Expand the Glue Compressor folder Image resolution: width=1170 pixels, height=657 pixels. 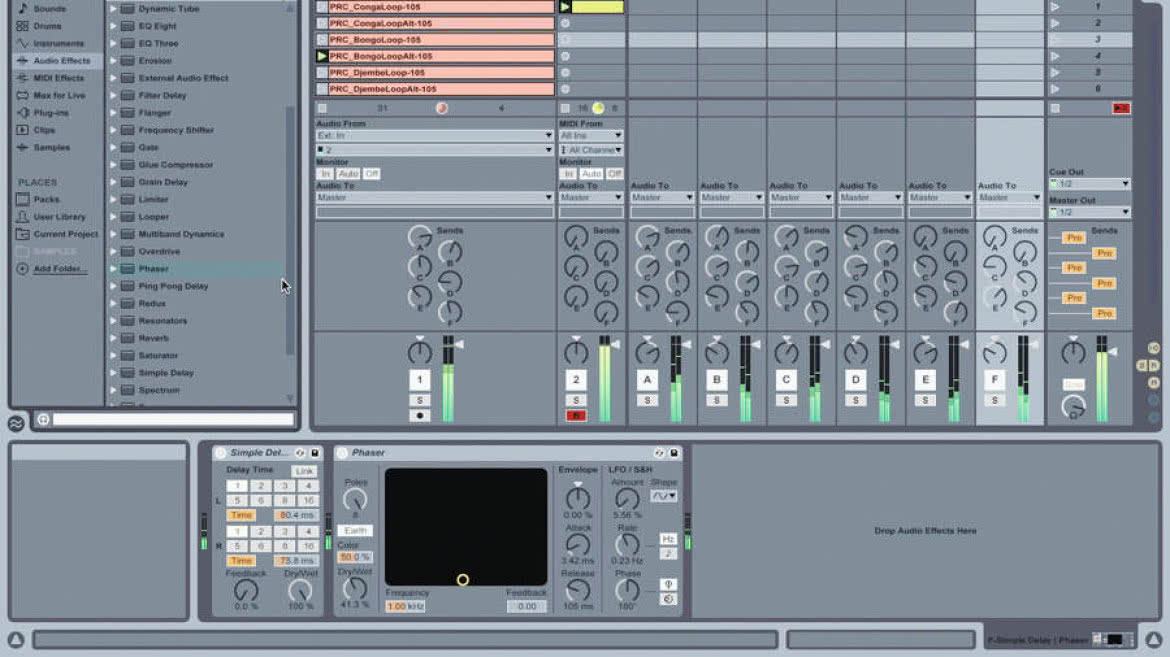point(113,165)
